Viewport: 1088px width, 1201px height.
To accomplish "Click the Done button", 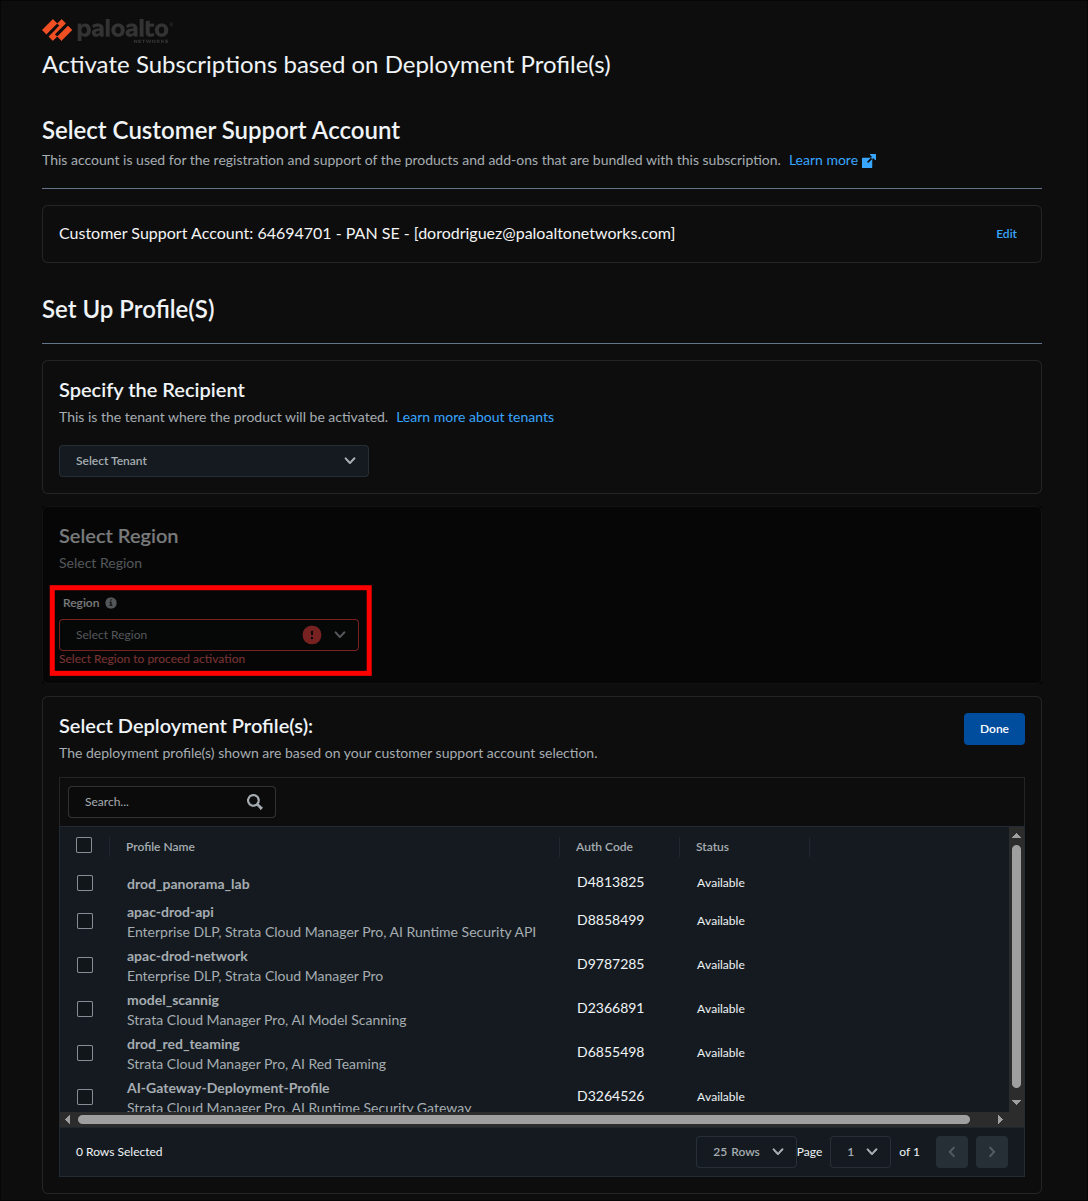I will 994,729.
